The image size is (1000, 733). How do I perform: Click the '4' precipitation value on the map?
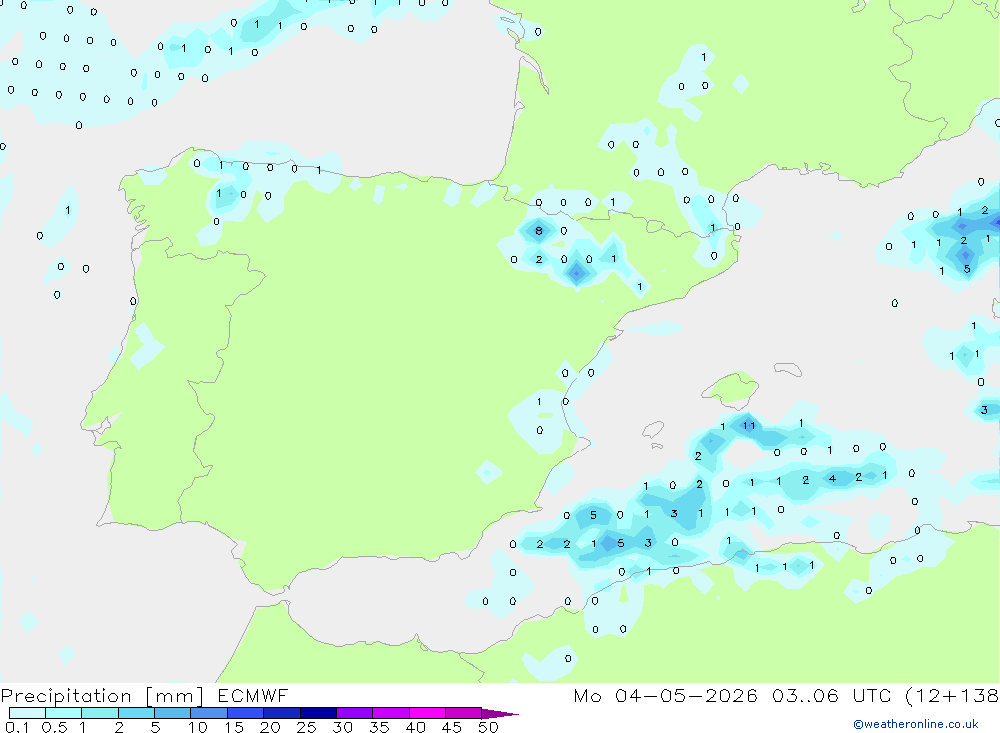click(832, 478)
